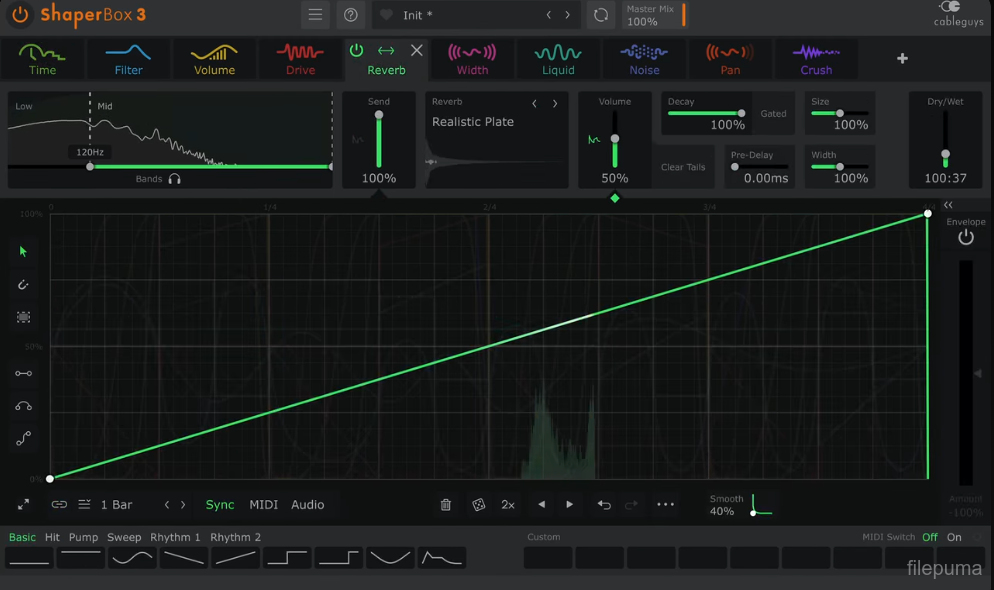Viewport: 994px width, 590px height.
Task: Click the randomize dice icon
Action: point(479,505)
